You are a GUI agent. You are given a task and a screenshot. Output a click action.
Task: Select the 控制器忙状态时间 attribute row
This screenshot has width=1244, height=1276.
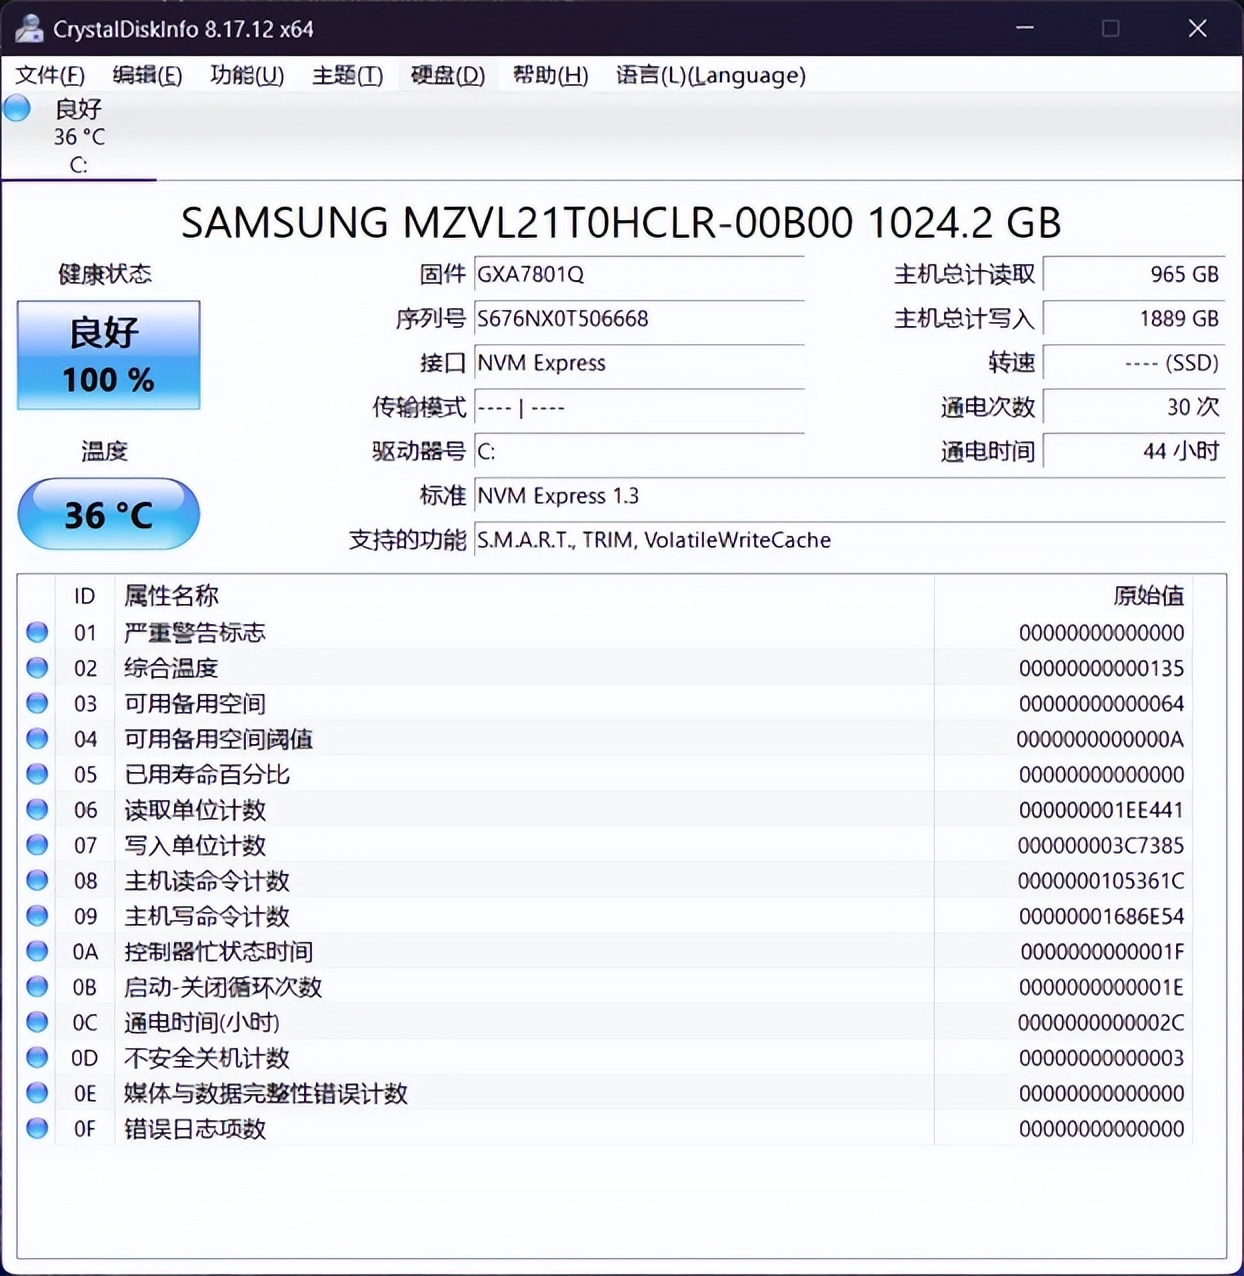coord(605,951)
